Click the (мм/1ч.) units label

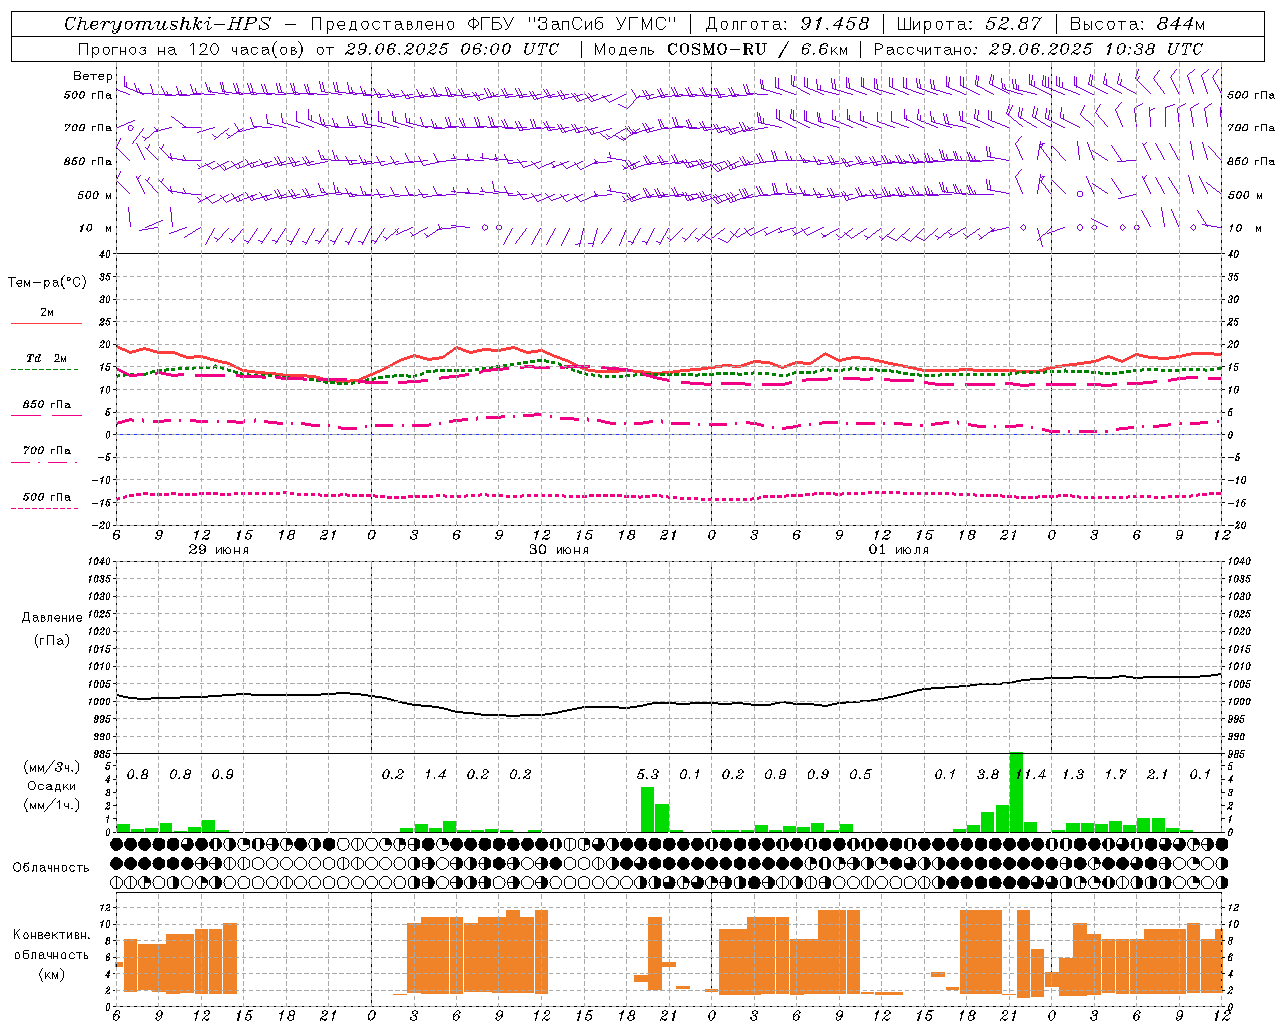(x=52, y=805)
